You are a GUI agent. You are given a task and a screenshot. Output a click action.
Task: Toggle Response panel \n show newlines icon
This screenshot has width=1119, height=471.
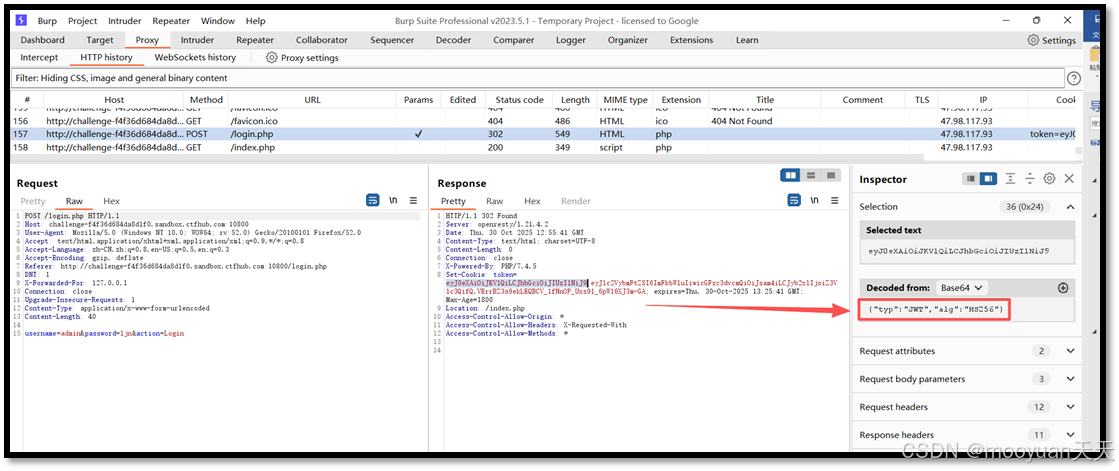[x=814, y=201]
